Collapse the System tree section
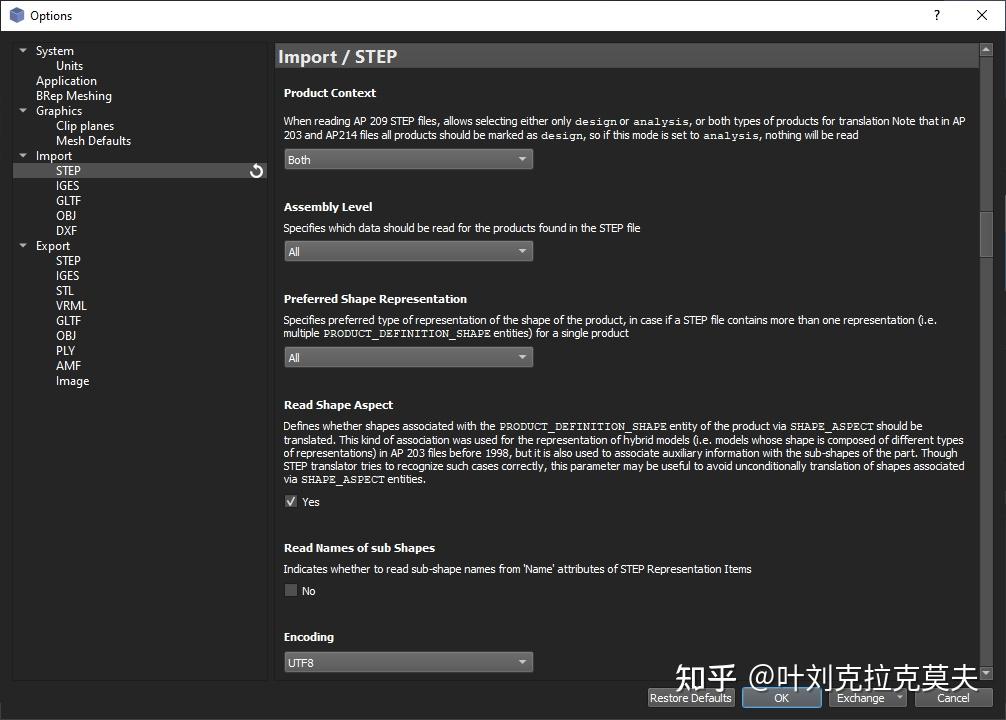 22,50
